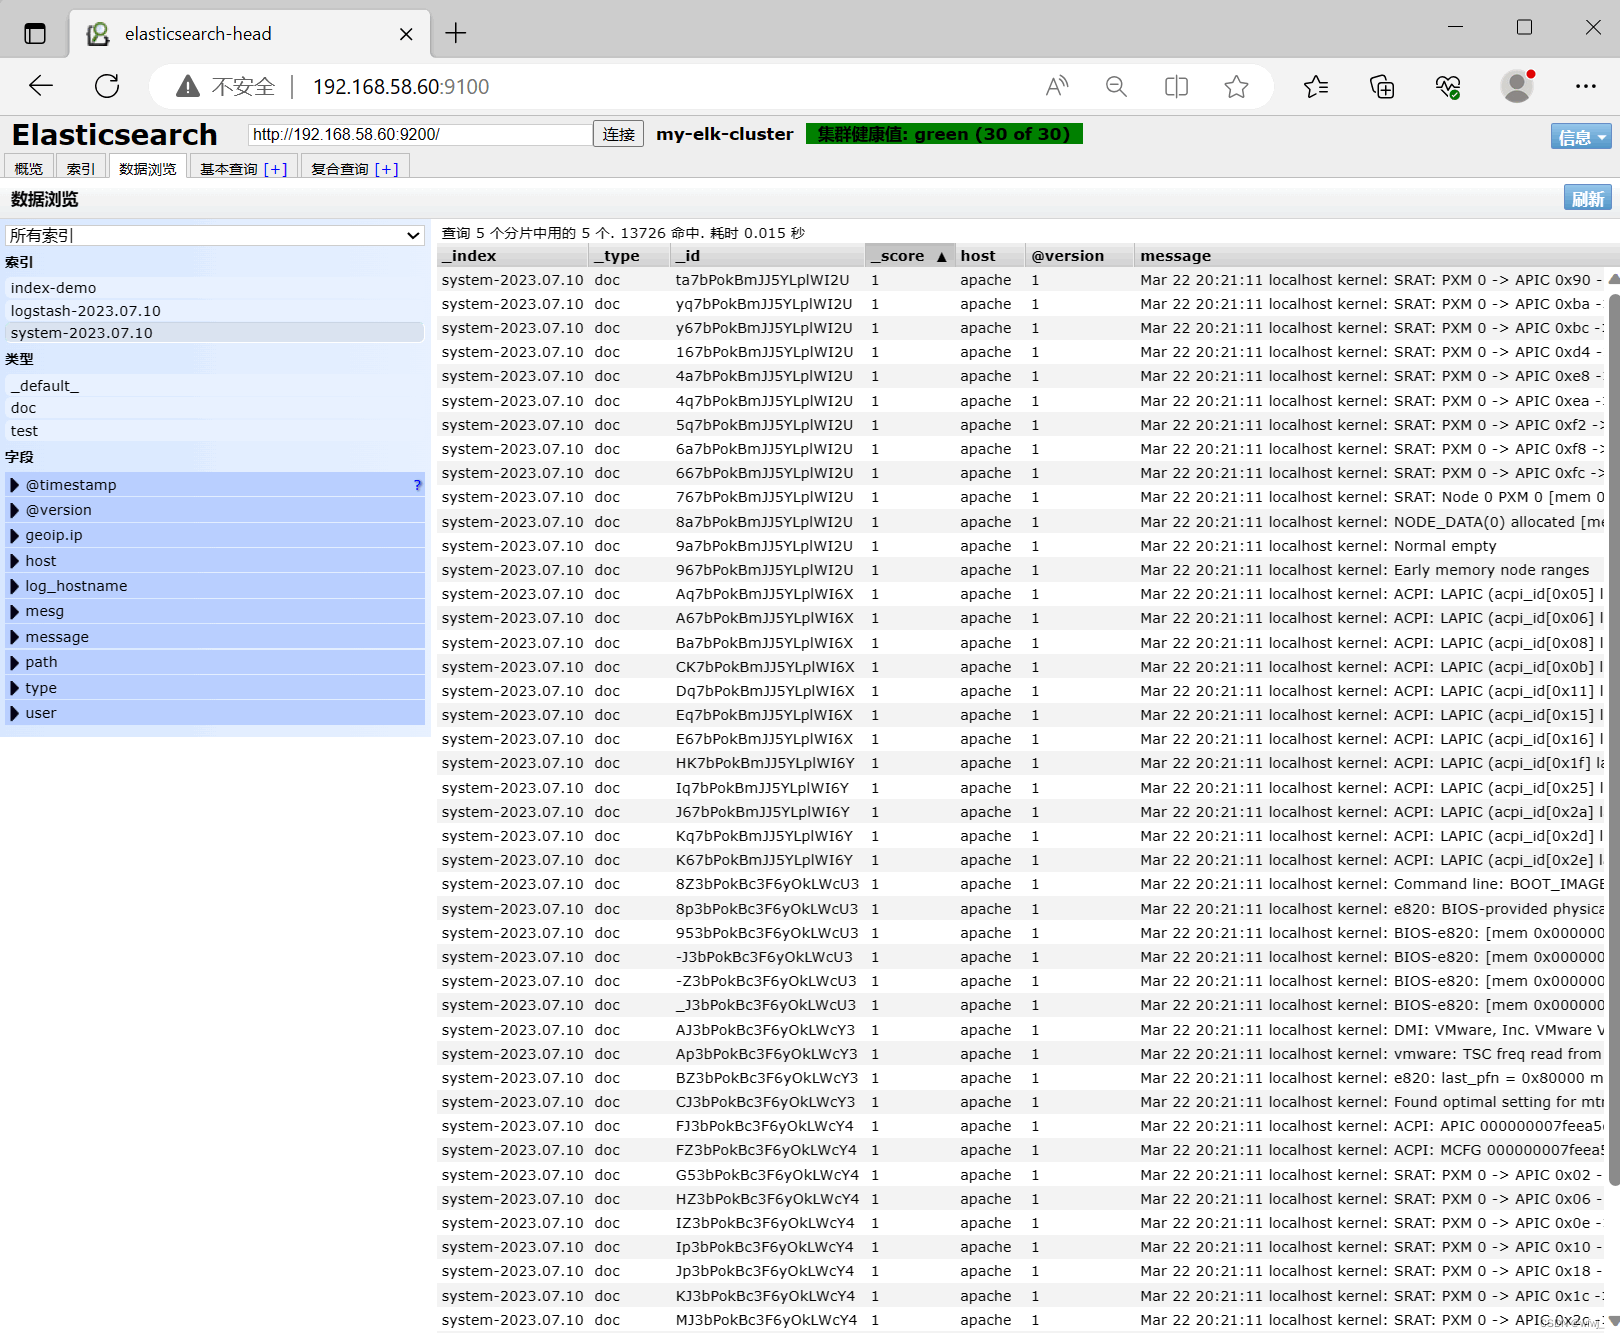Viewport: 1620px width, 1338px height.
Task: Open the read aloud icon
Action: click(x=1057, y=87)
